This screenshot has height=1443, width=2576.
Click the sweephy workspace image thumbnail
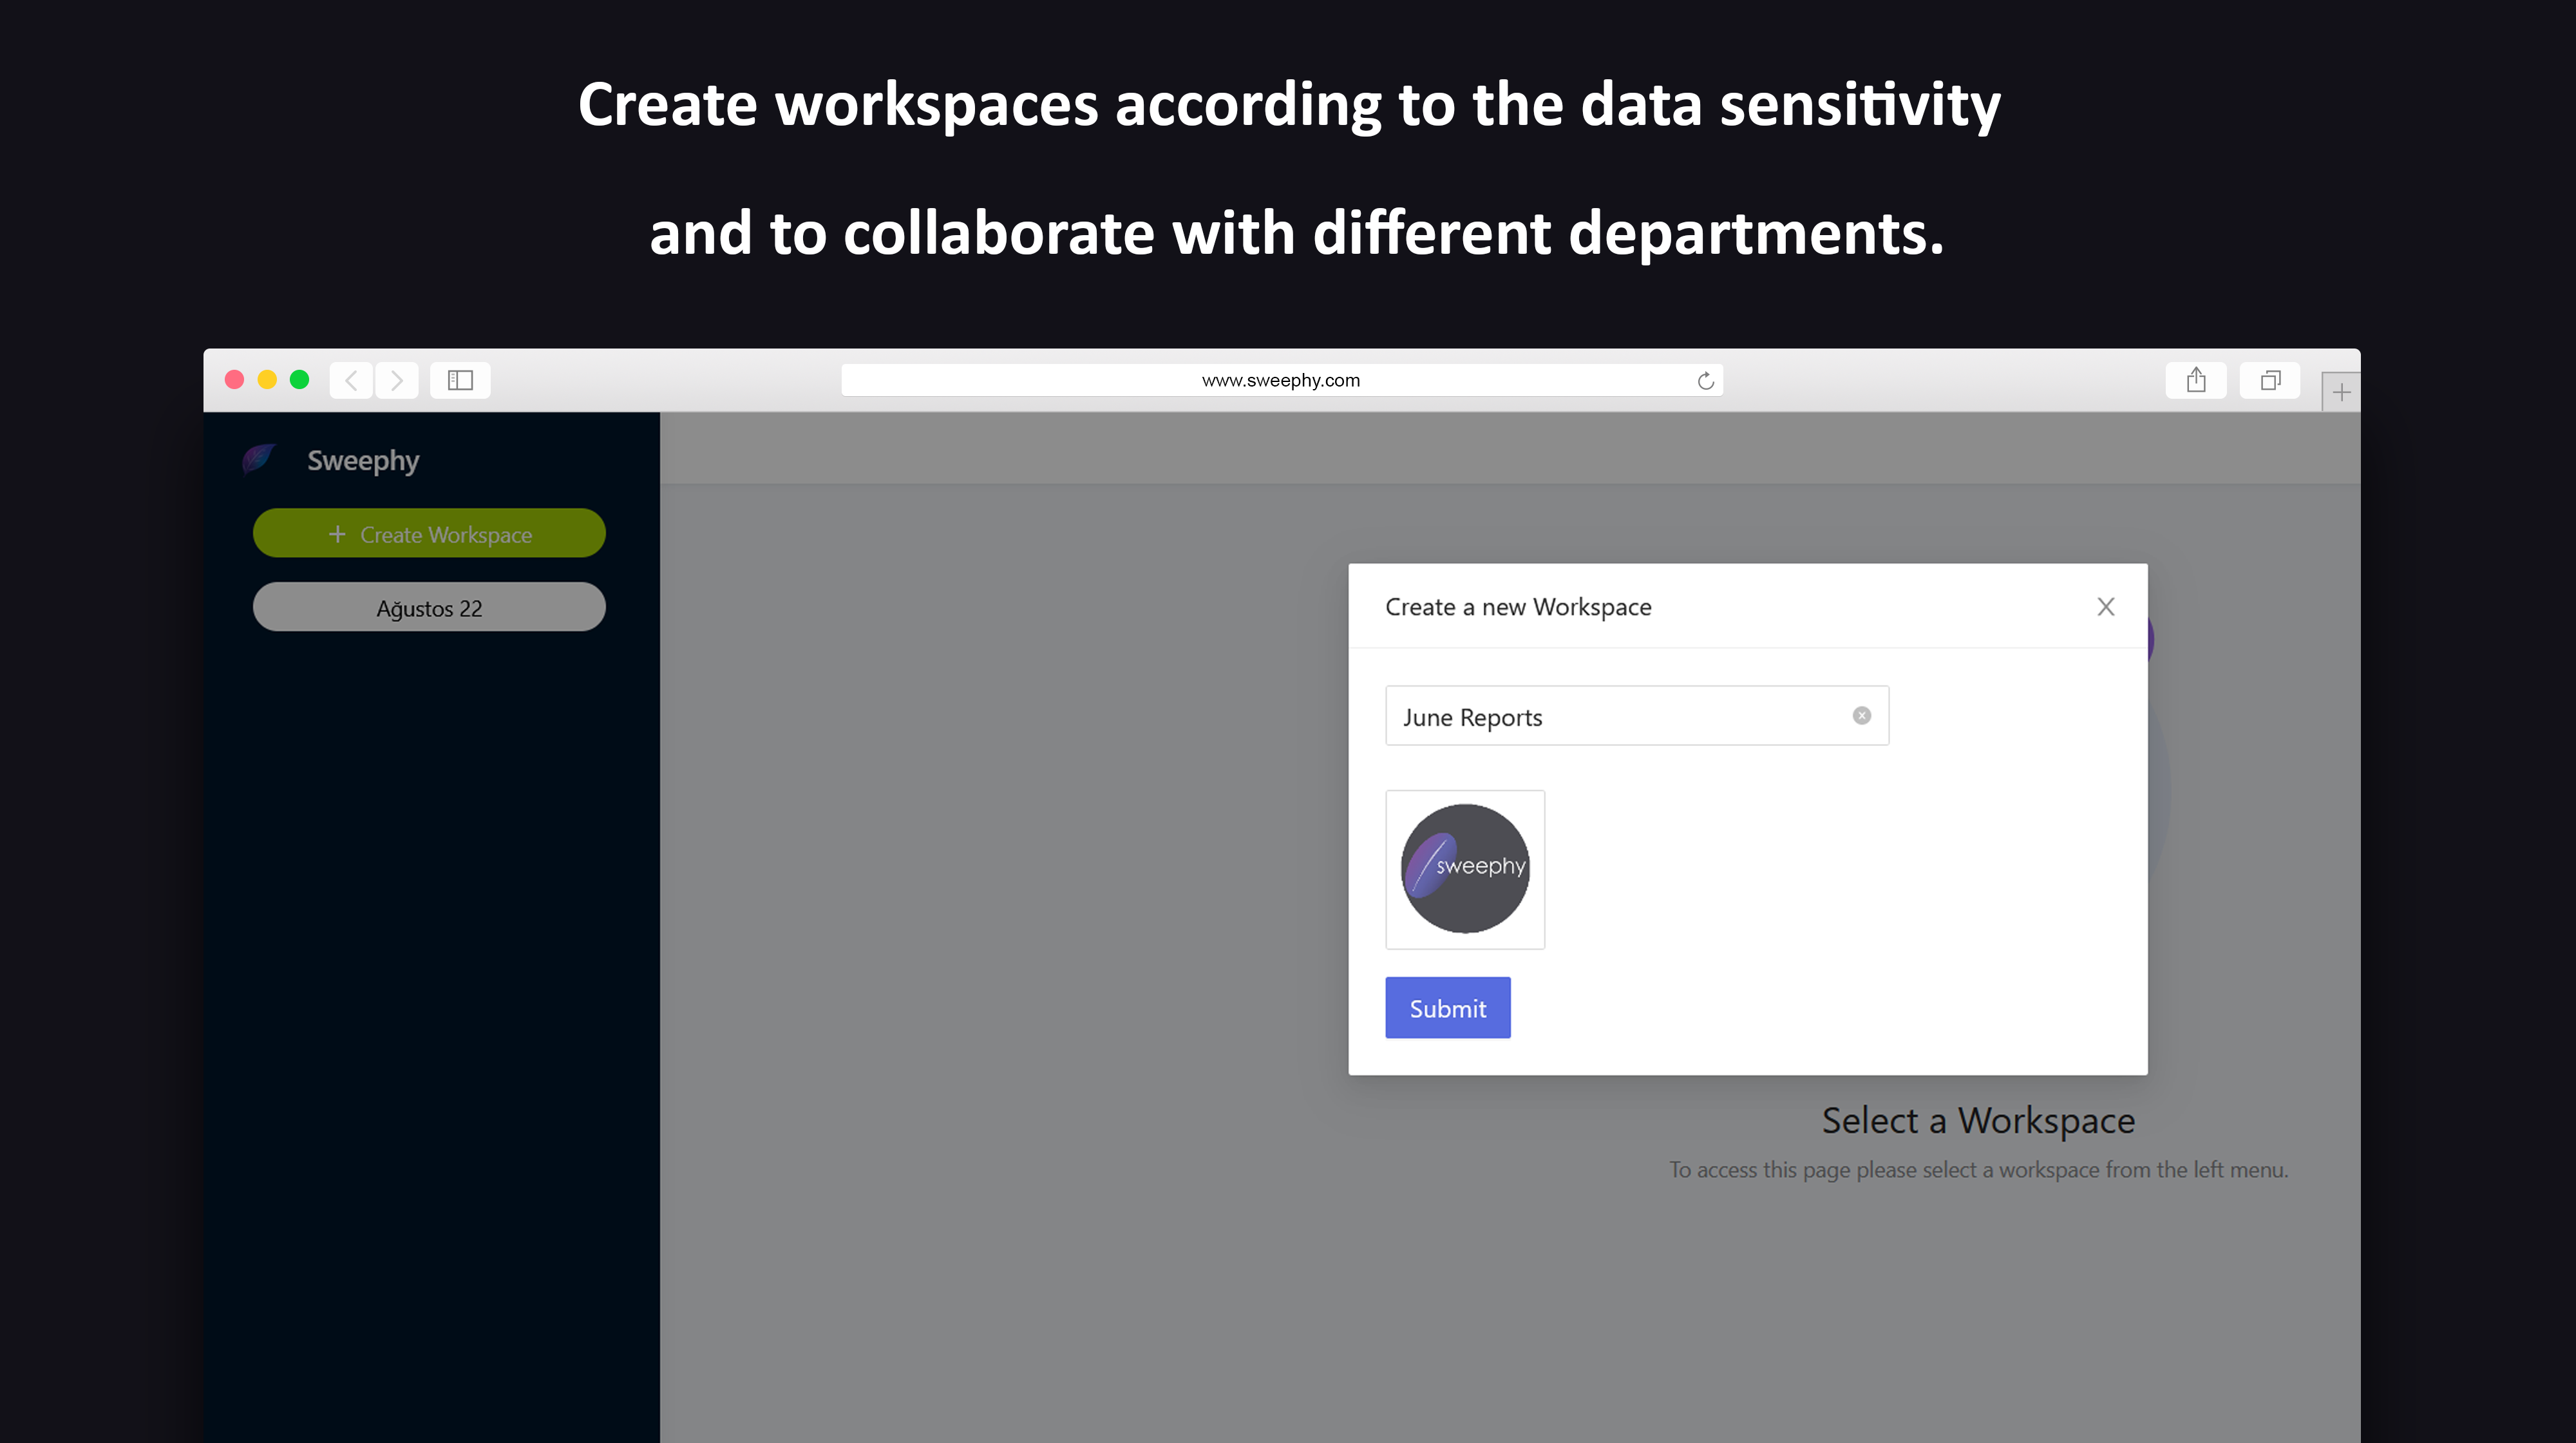tap(1465, 869)
